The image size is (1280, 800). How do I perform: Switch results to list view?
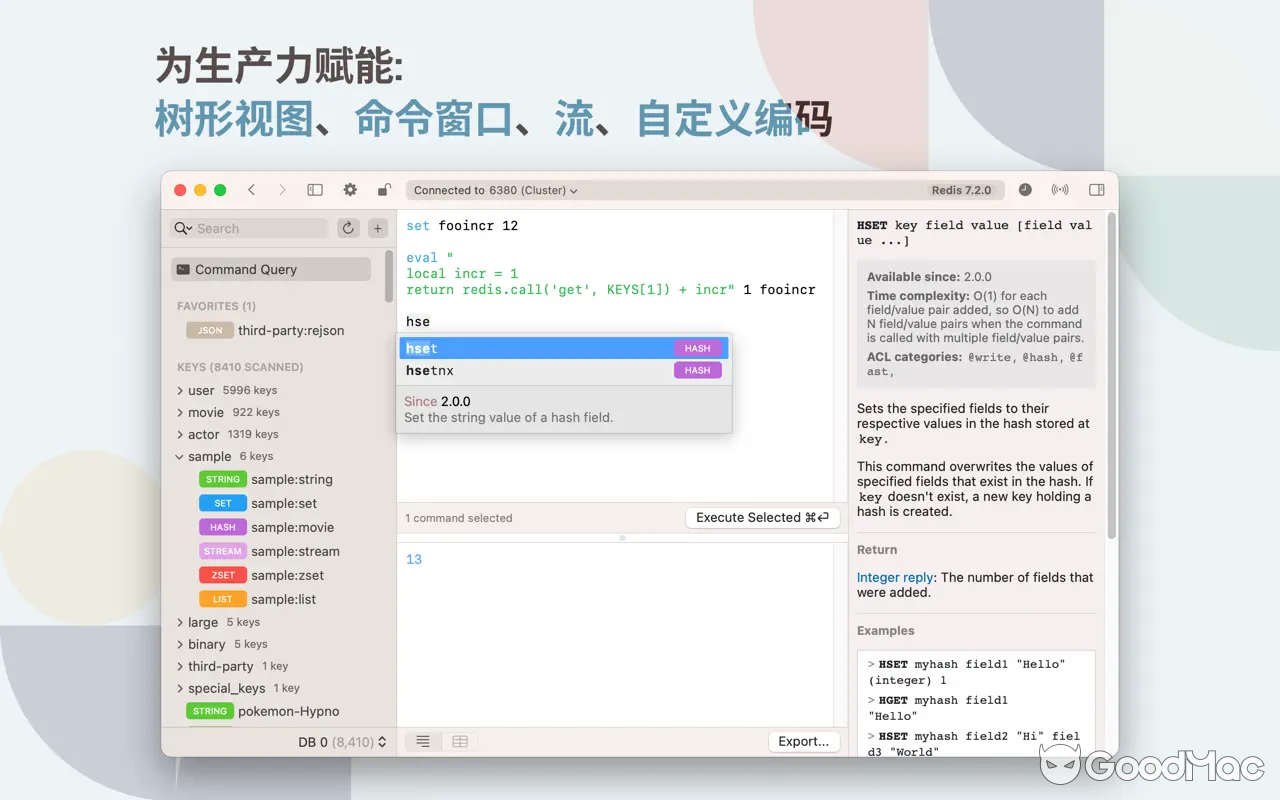[421, 741]
